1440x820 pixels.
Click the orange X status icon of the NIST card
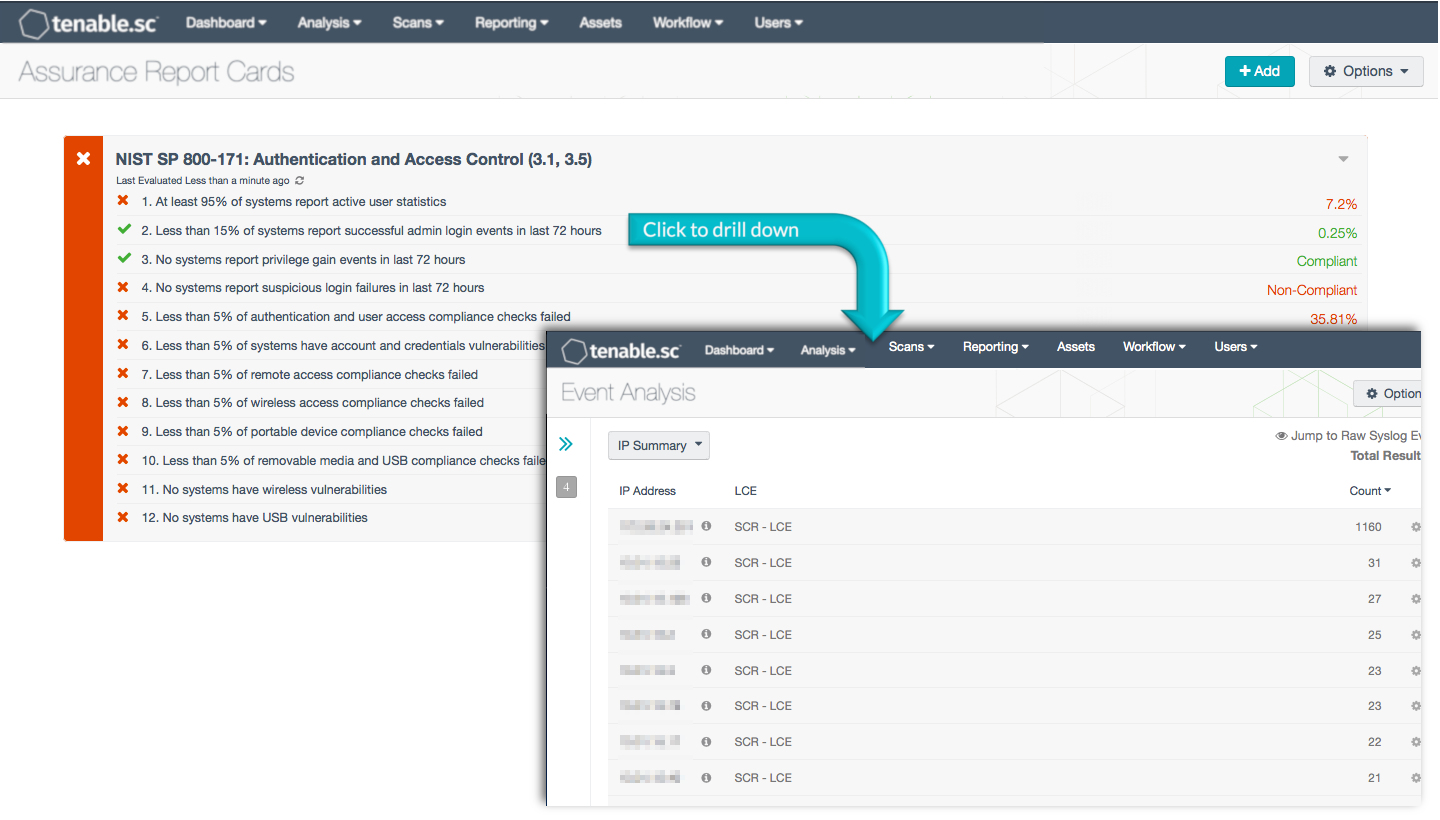84,159
